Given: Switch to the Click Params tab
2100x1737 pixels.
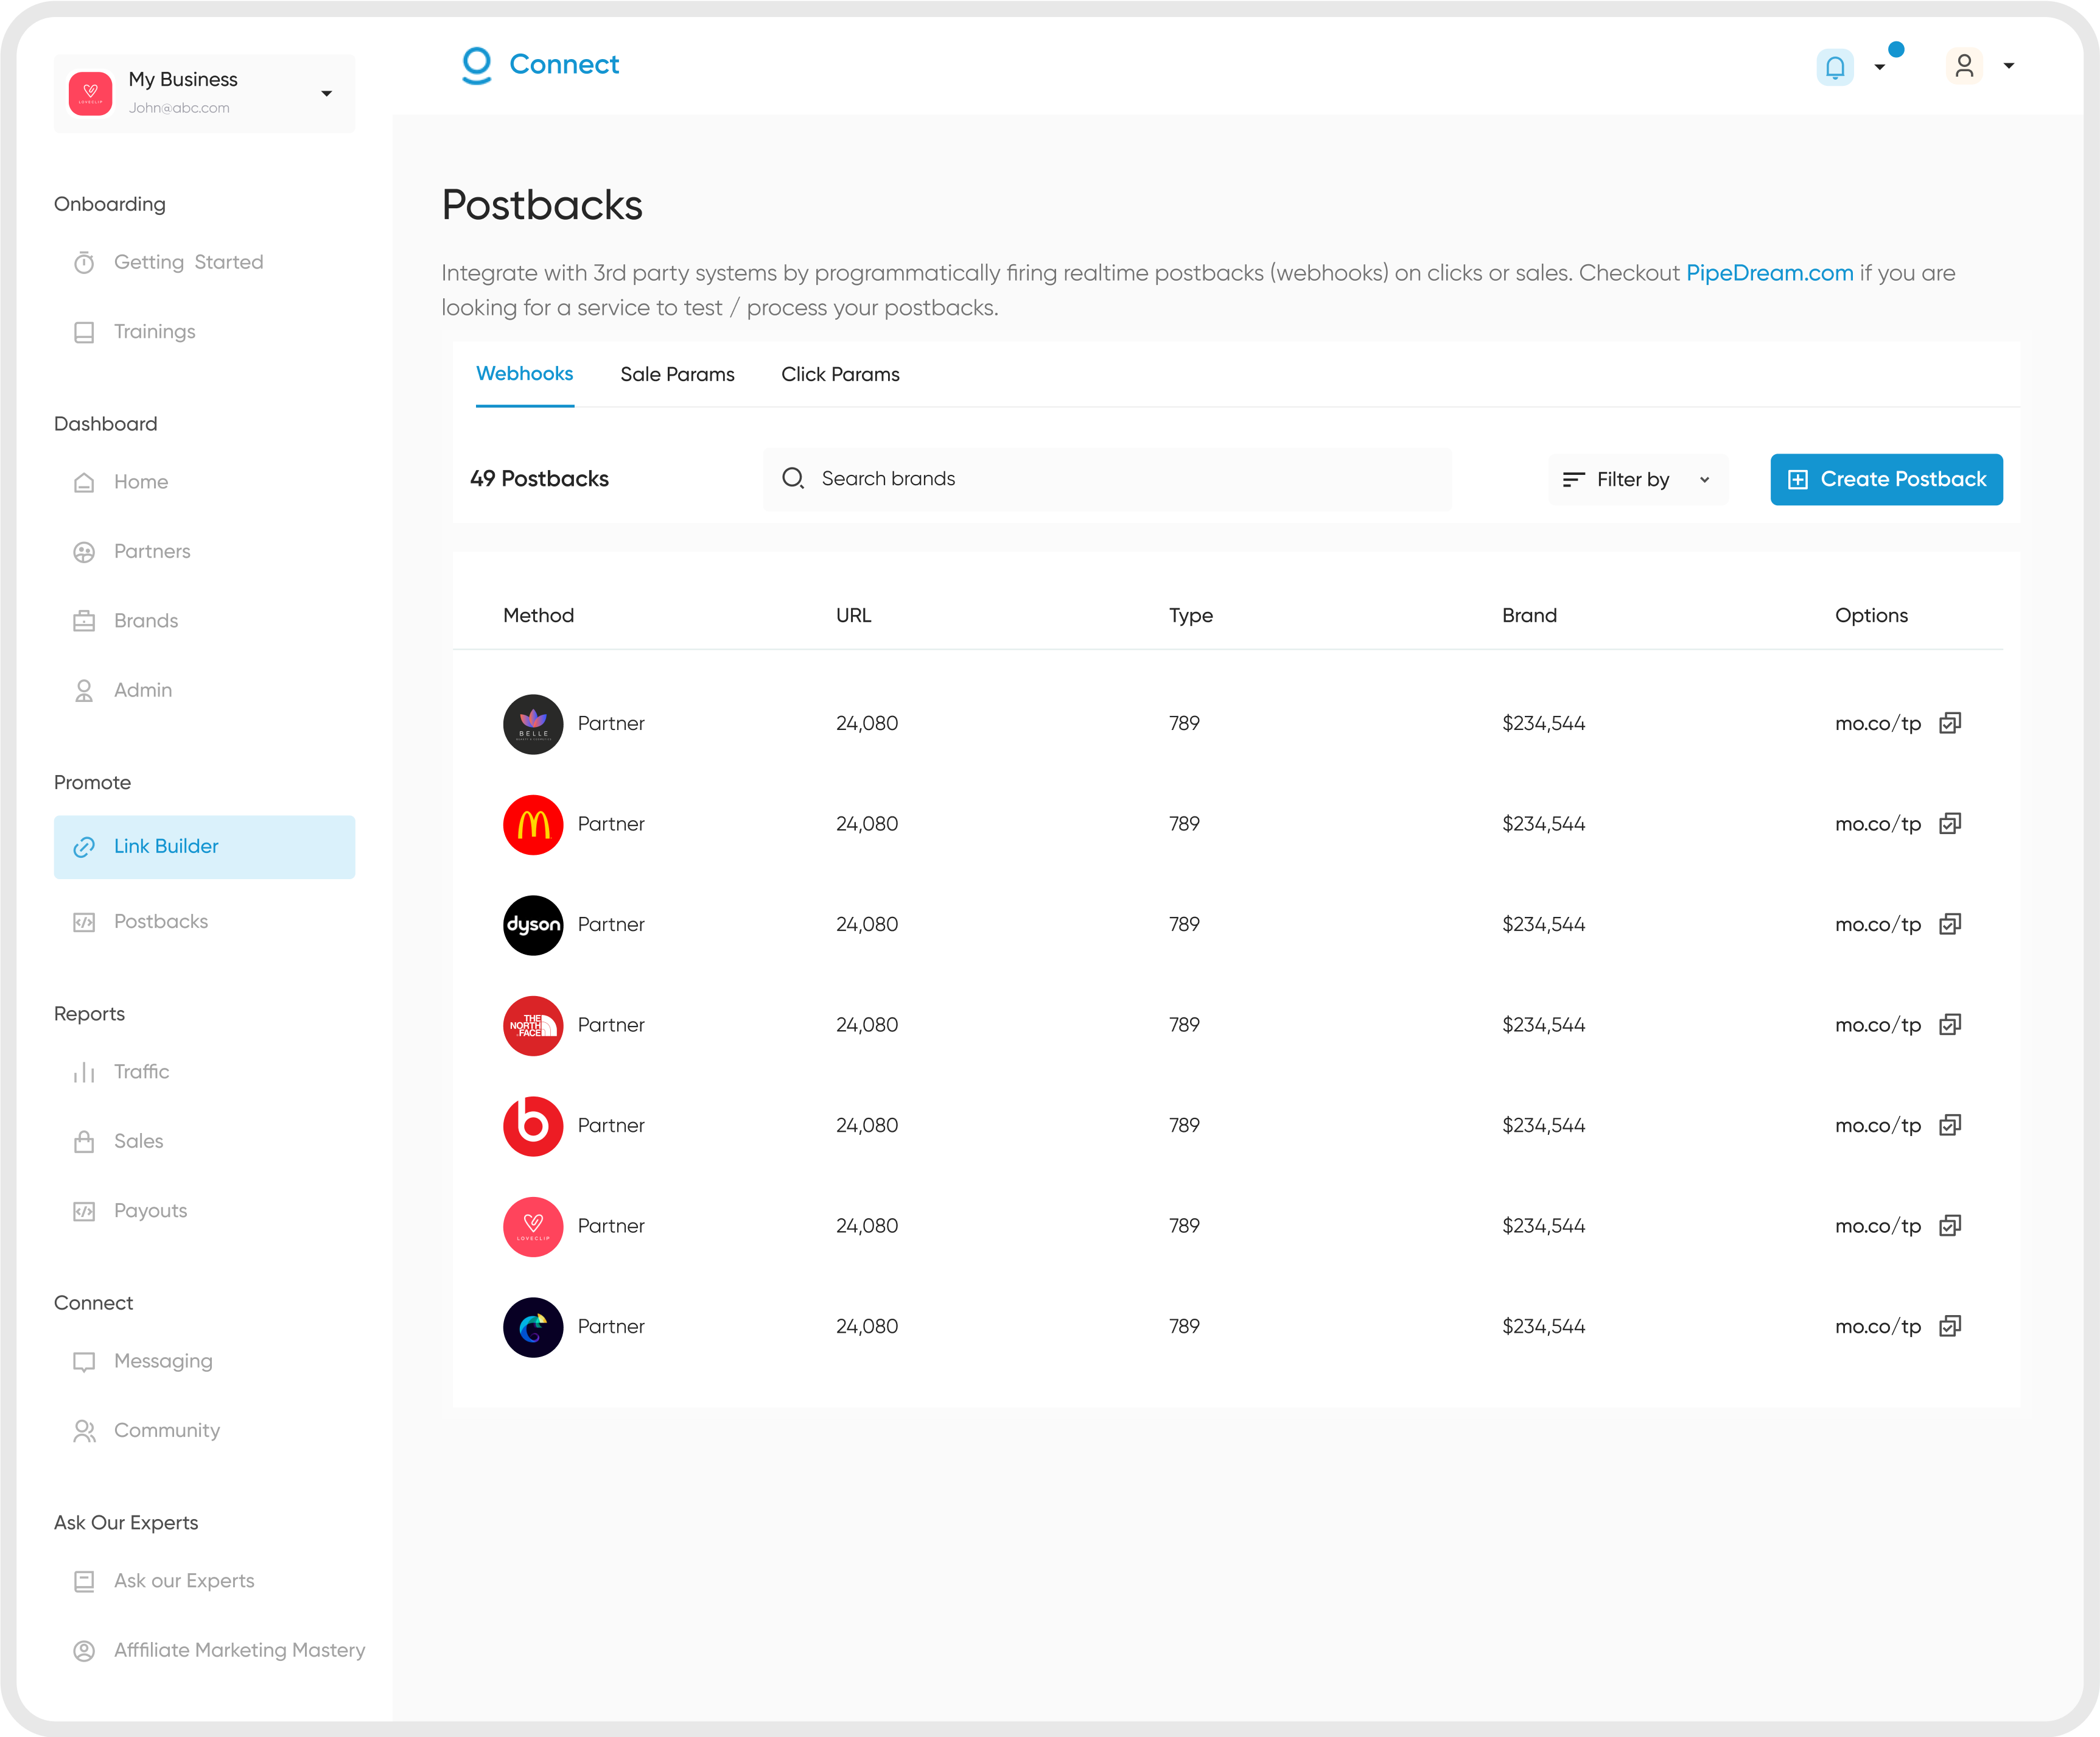Looking at the screenshot, I should [840, 375].
